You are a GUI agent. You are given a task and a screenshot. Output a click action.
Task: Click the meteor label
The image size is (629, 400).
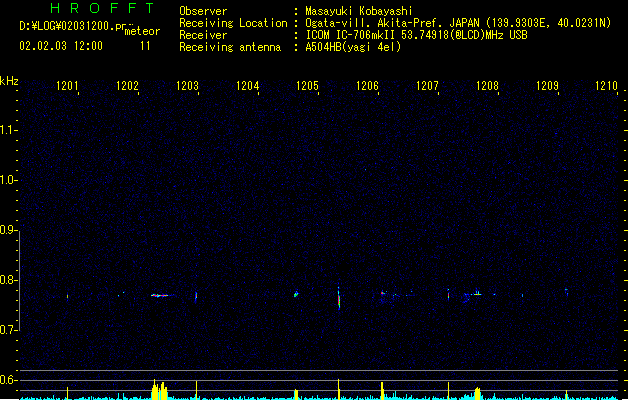(x=142, y=31)
